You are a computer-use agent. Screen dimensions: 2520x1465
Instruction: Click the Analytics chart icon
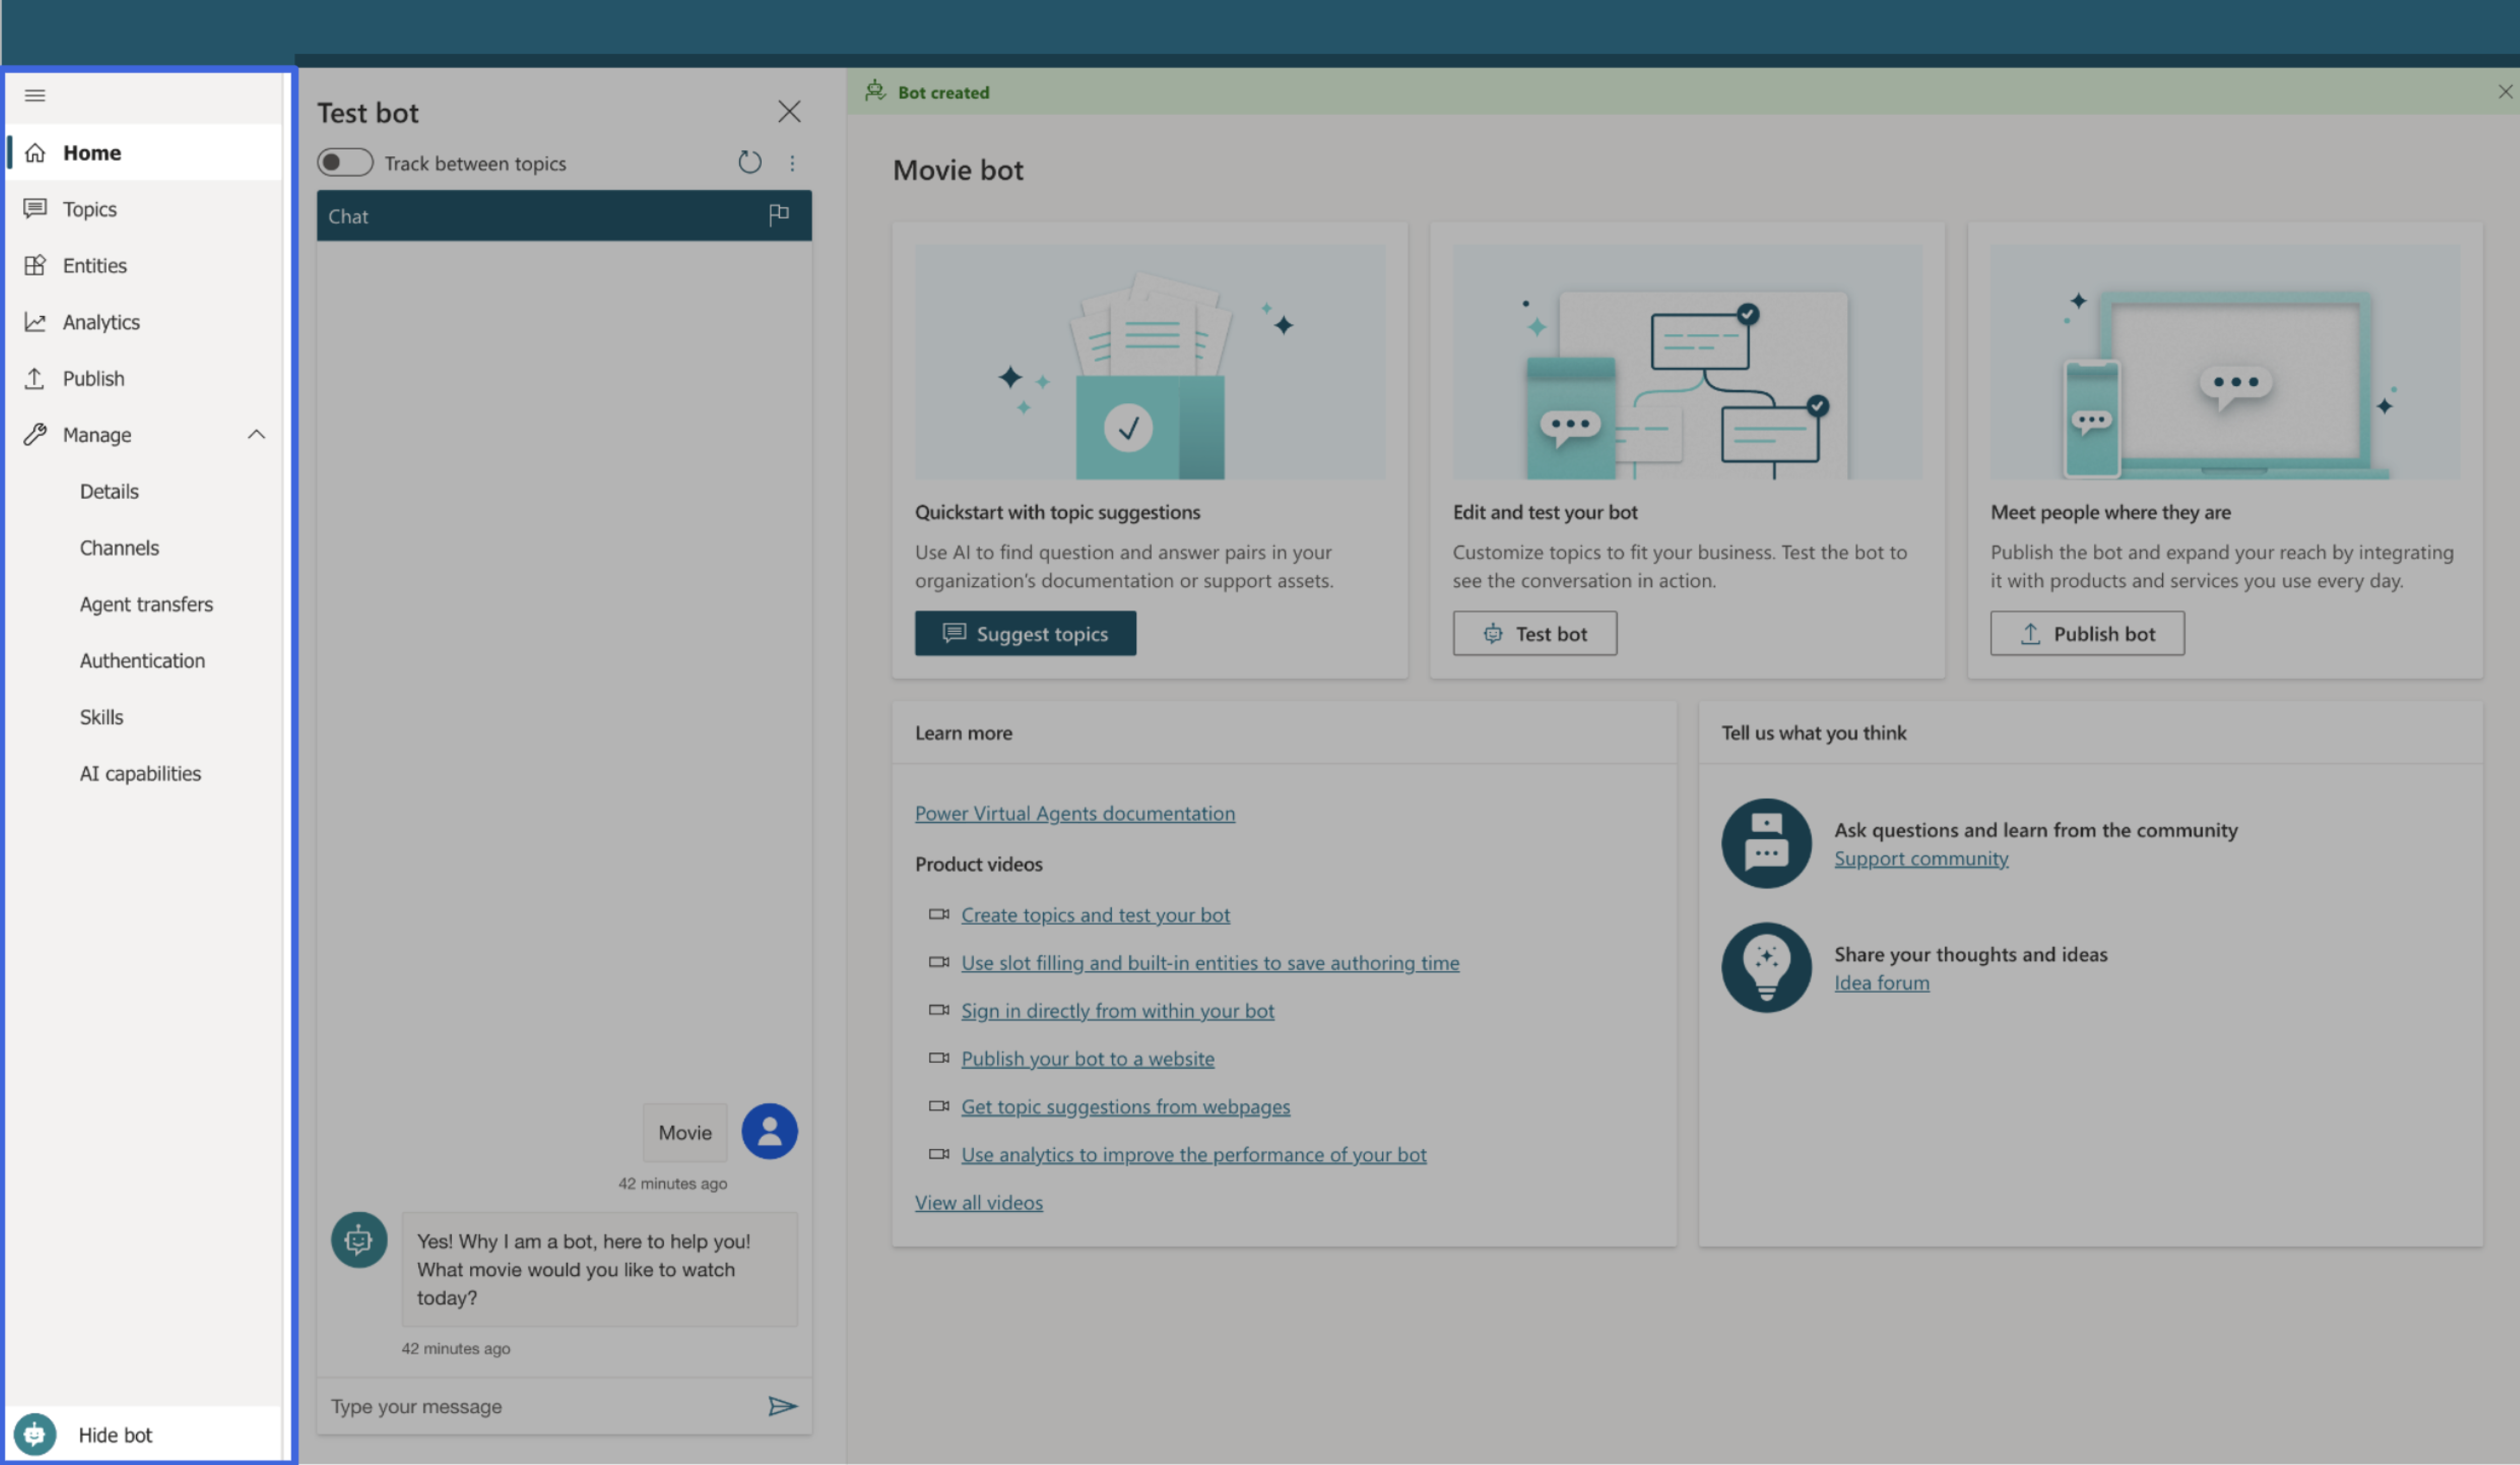pyautogui.click(x=35, y=321)
